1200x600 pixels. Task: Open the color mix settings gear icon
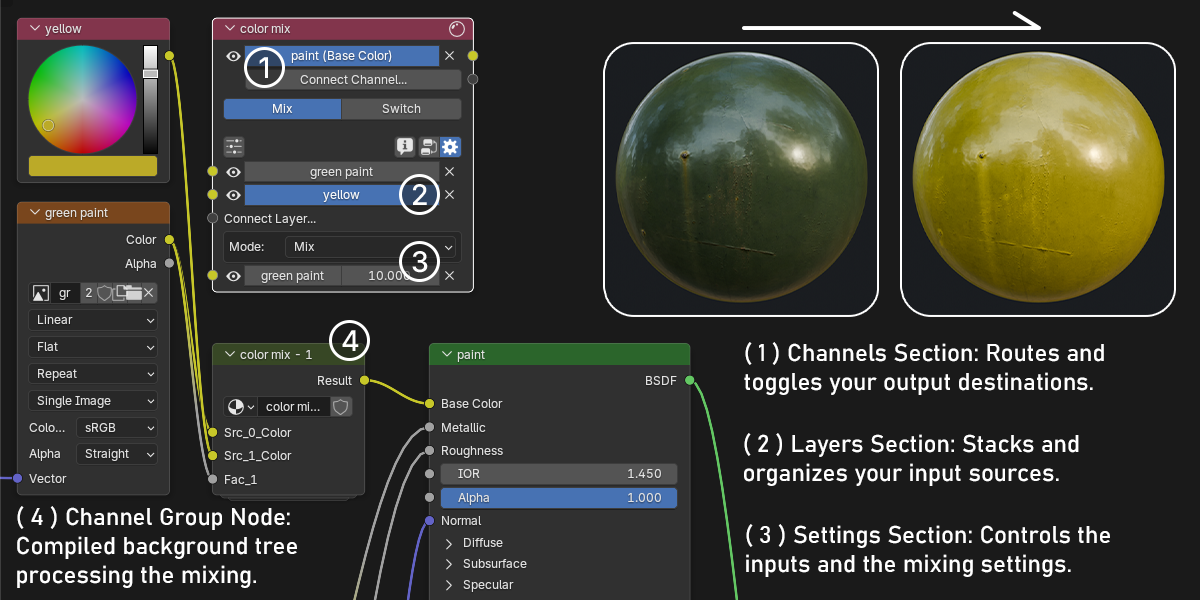[451, 147]
